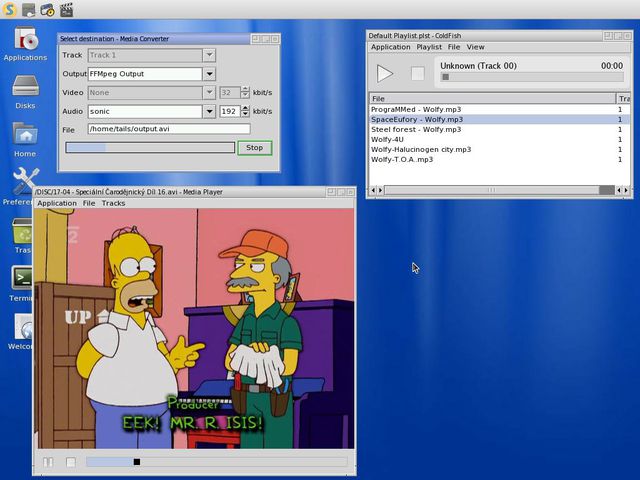The image size is (640, 480).
Task: Click left scroll arrow at playlist's left edge
Action: [x=373, y=190]
